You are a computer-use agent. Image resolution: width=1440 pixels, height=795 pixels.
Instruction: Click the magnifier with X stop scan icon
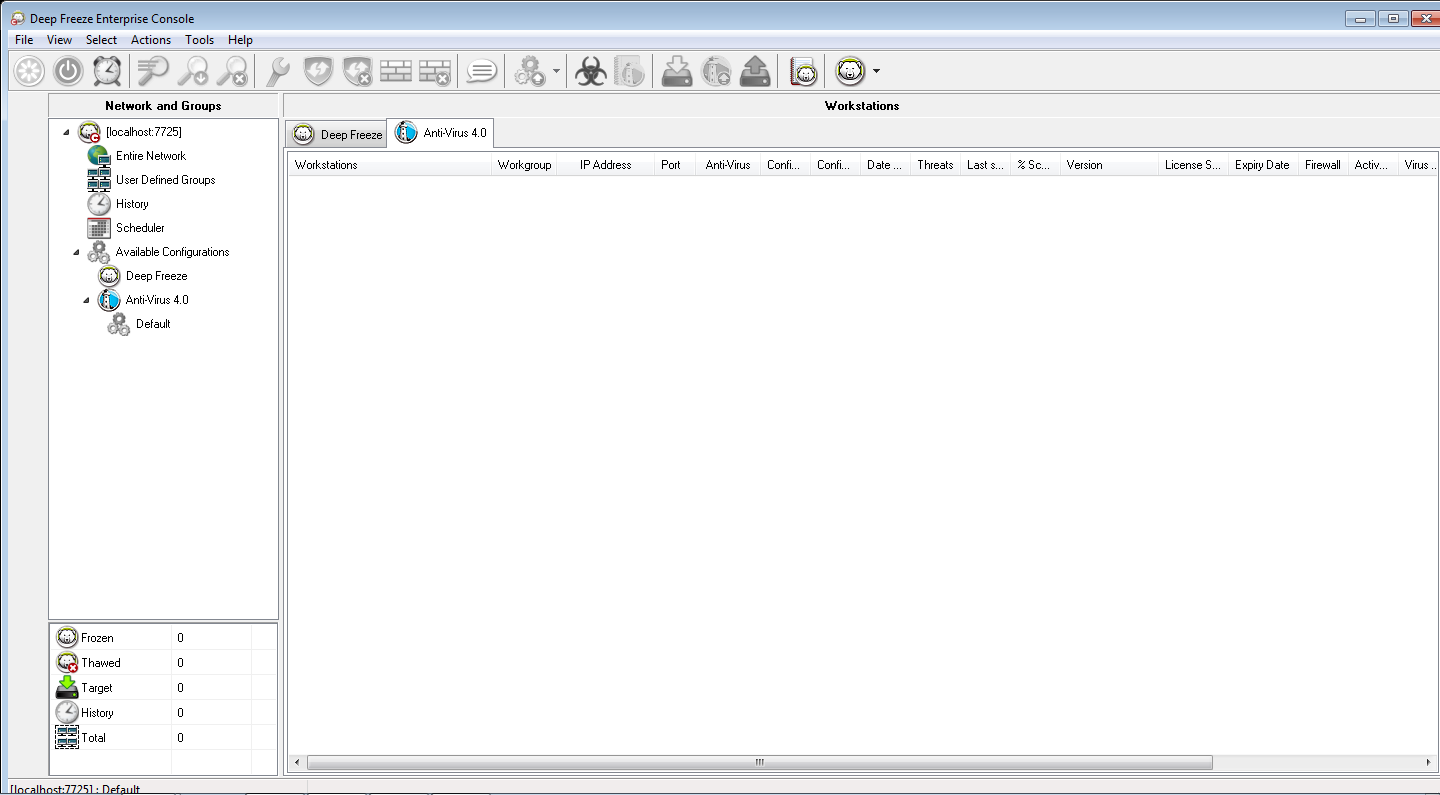(x=232, y=71)
